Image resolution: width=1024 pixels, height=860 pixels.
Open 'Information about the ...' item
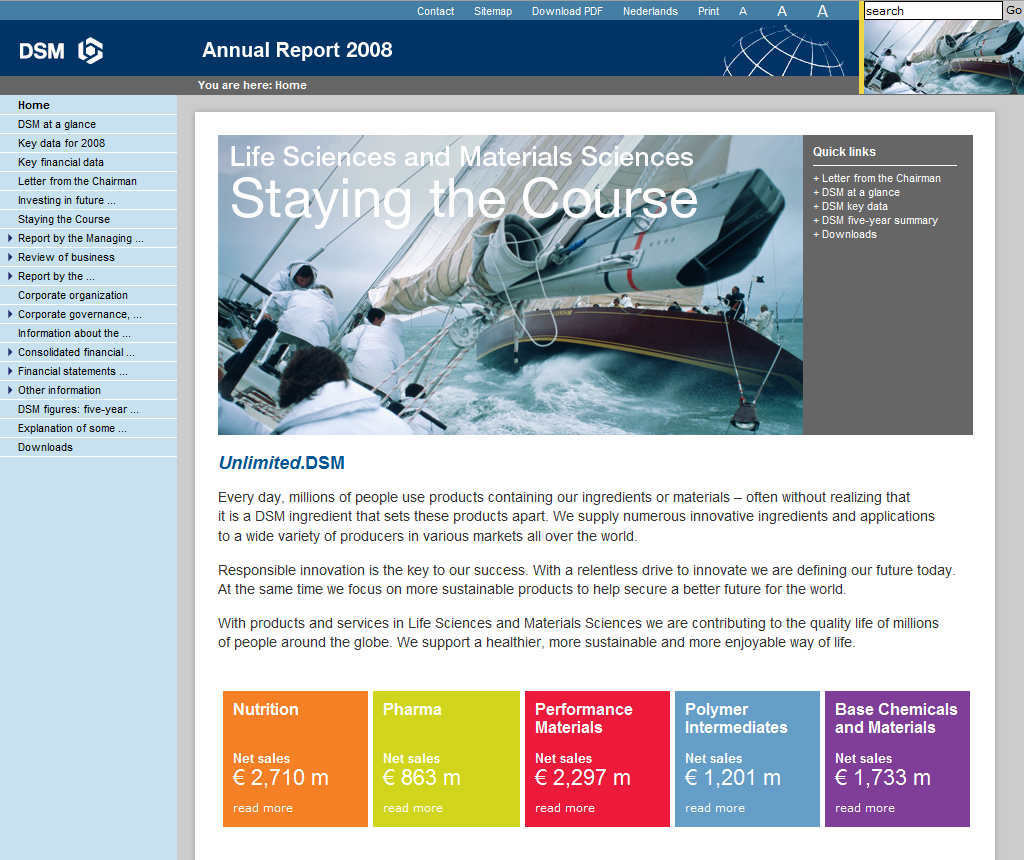pyautogui.click(x=74, y=333)
